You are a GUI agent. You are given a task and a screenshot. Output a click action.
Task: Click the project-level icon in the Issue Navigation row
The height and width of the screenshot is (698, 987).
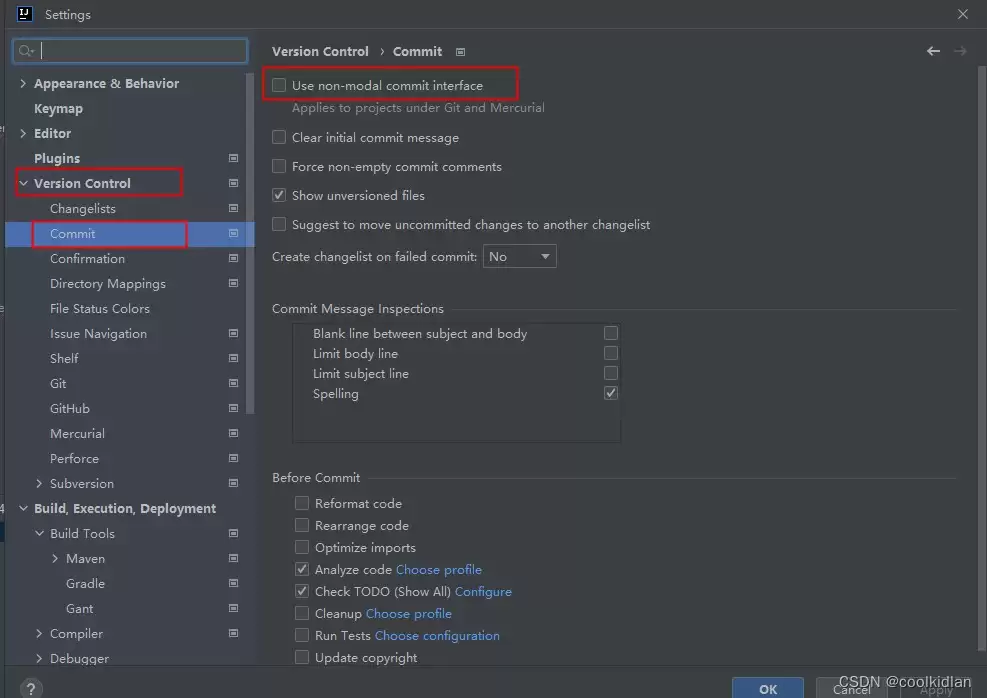click(233, 333)
